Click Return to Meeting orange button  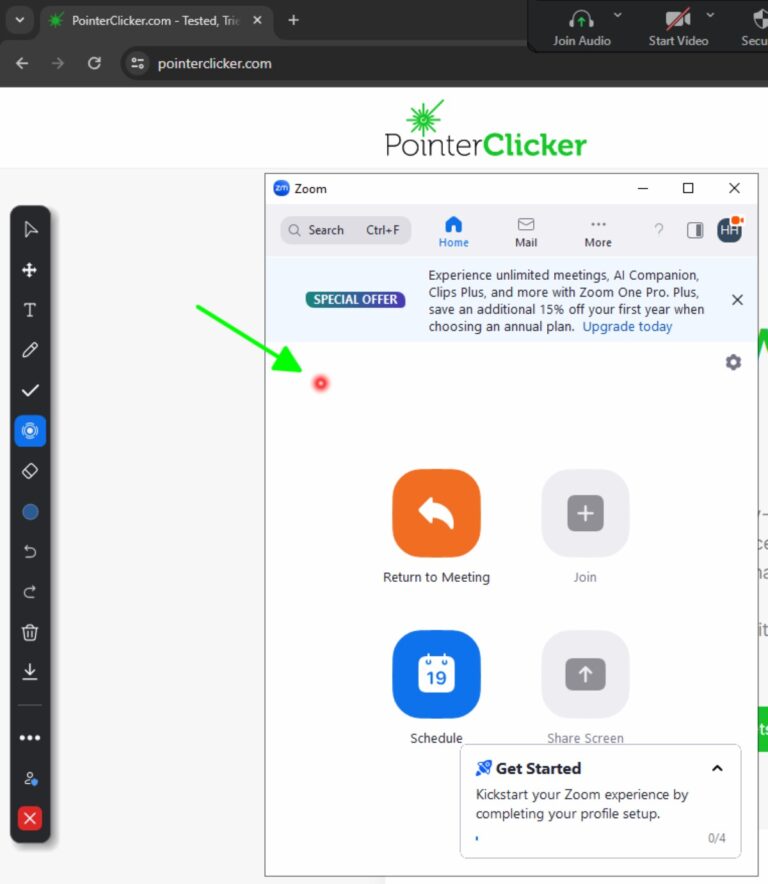[436, 513]
